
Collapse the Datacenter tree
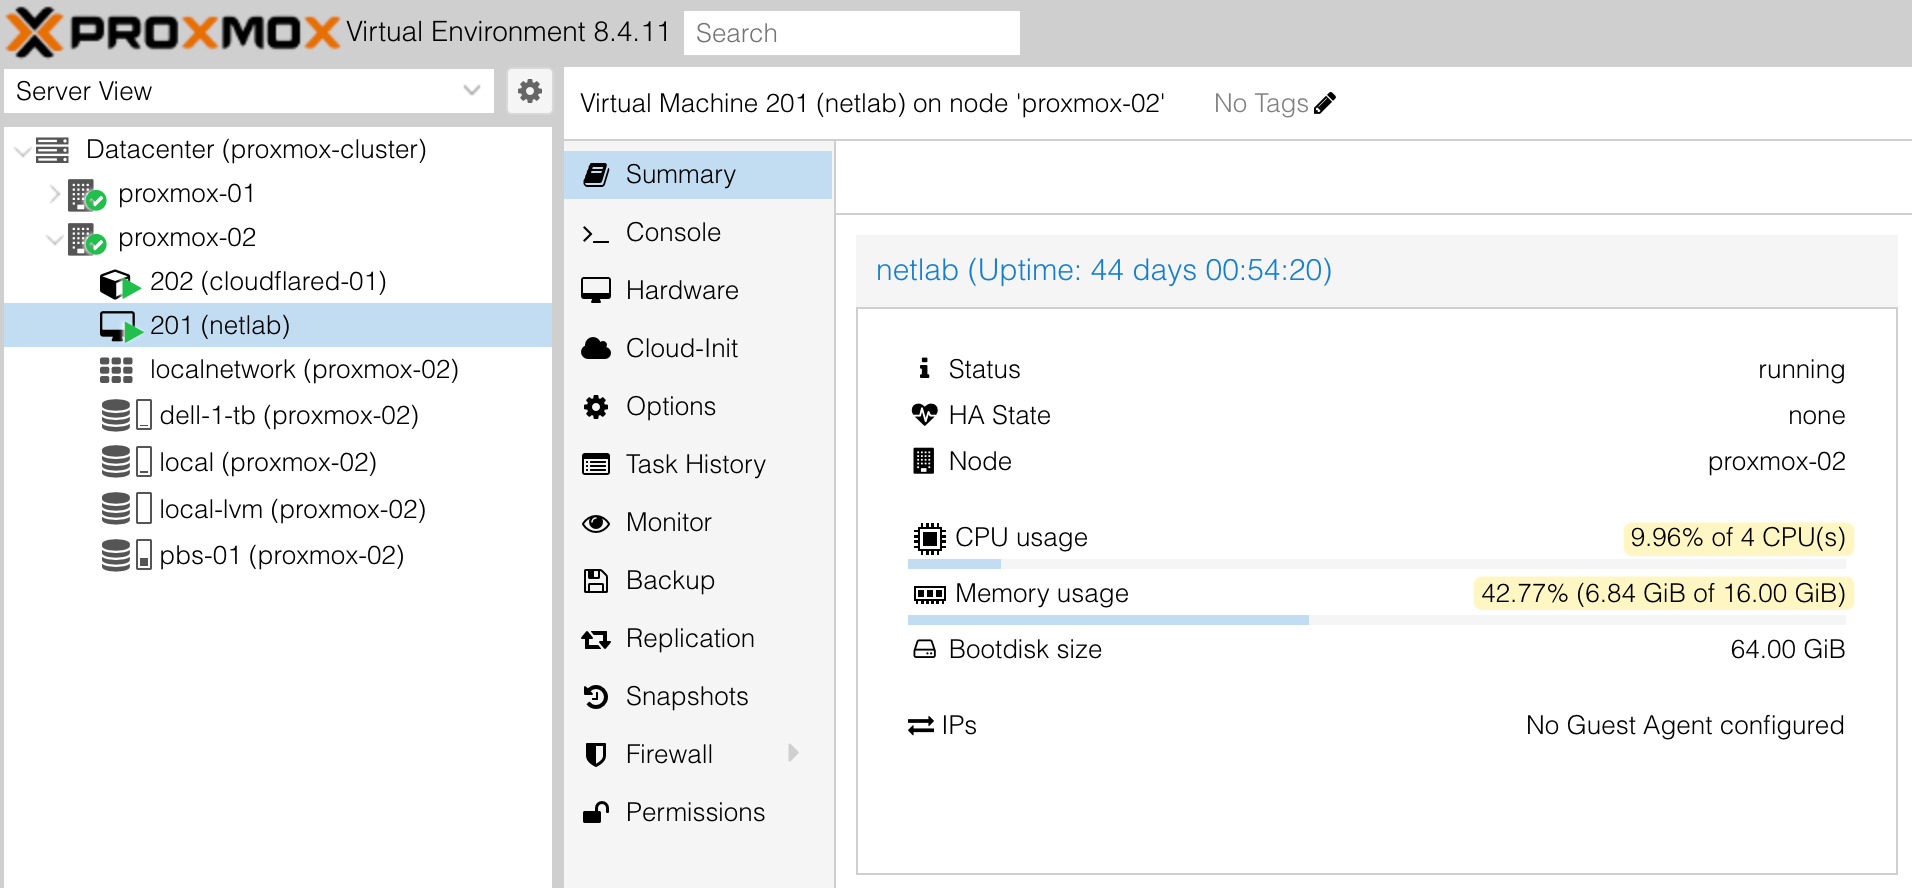[22, 151]
